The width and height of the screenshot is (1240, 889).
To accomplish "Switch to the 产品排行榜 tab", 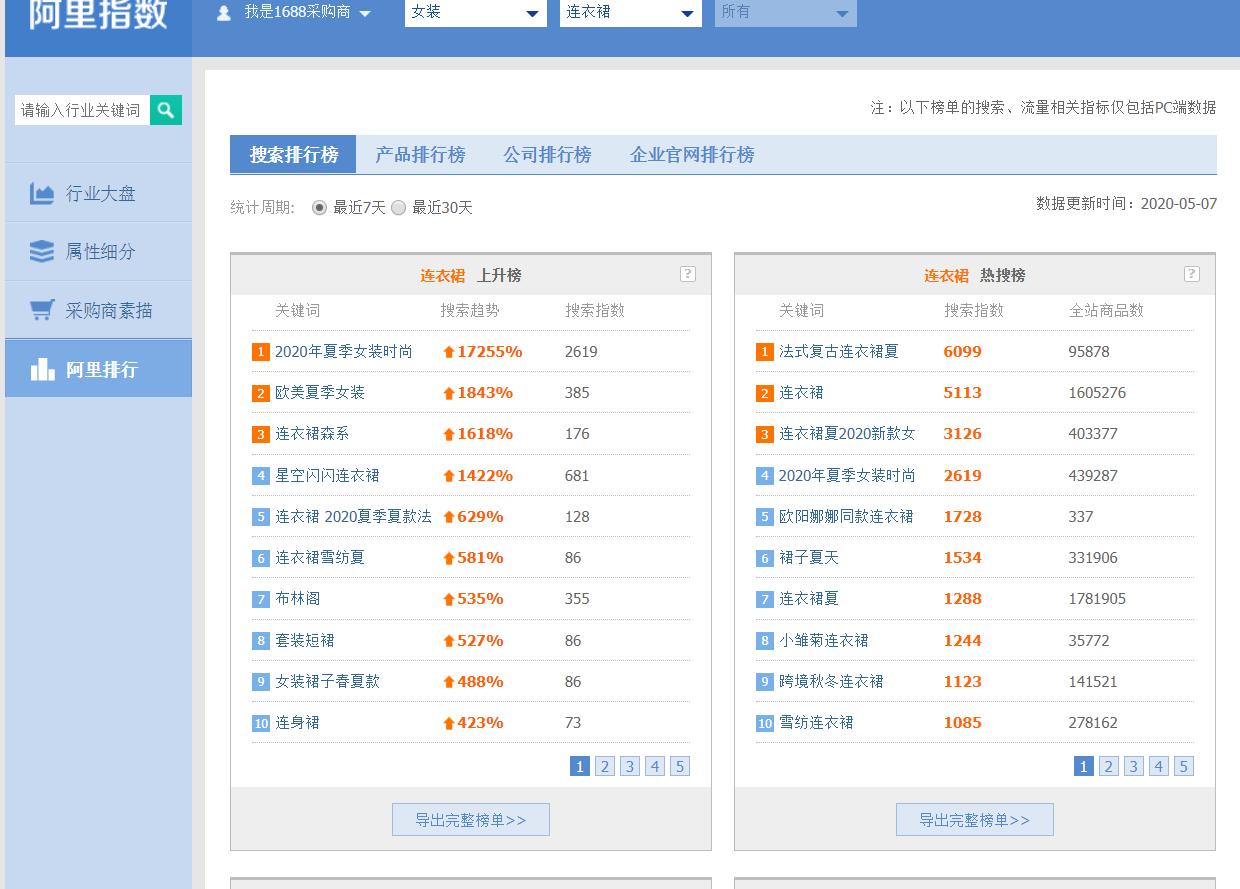I will coord(419,155).
